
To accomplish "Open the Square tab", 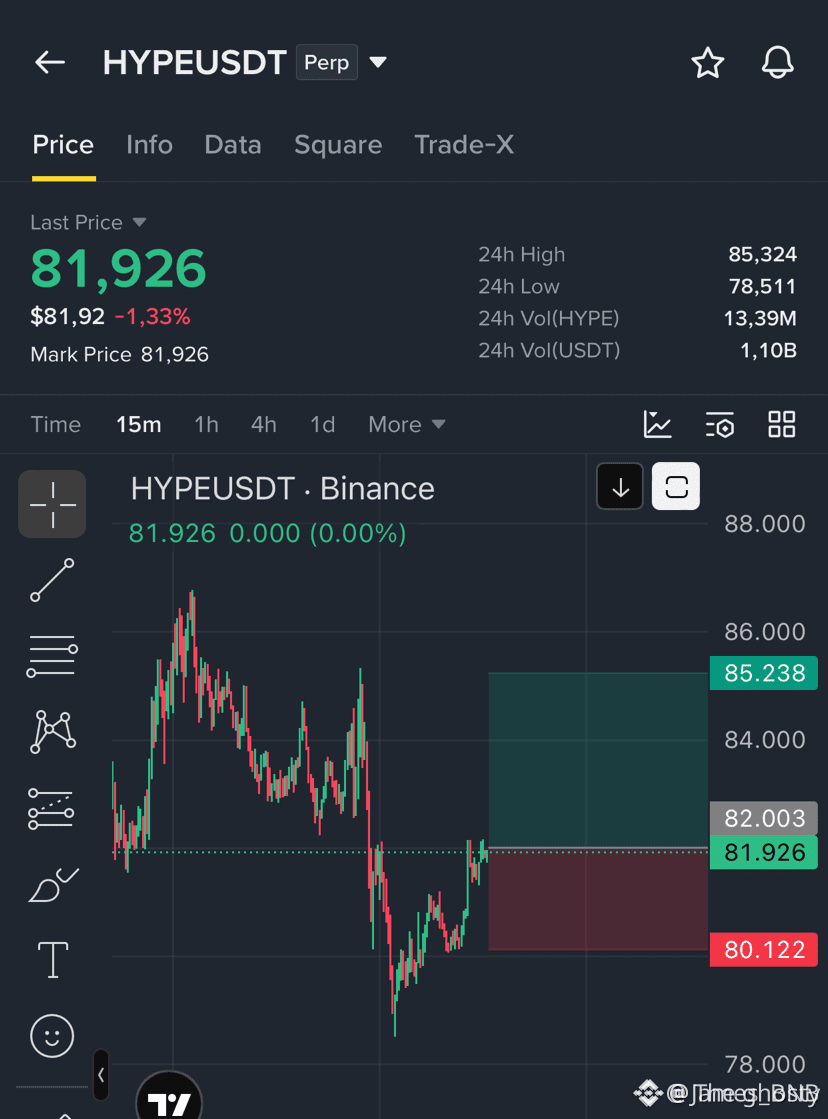I will click(x=338, y=145).
